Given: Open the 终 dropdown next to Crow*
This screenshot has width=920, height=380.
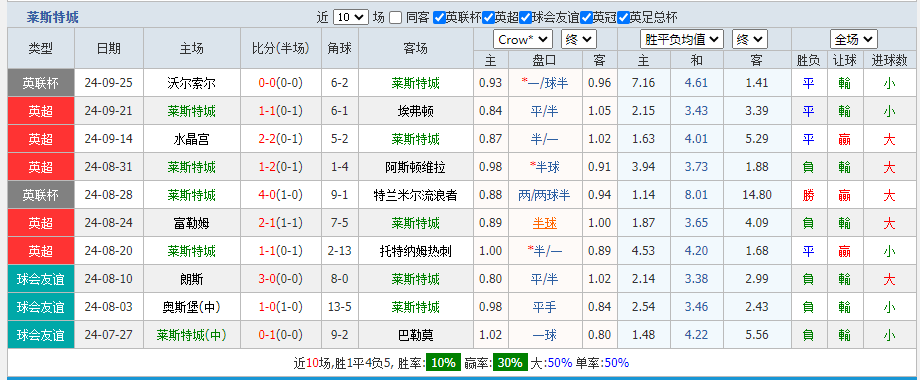Looking at the screenshot, I should click(579, 40).
